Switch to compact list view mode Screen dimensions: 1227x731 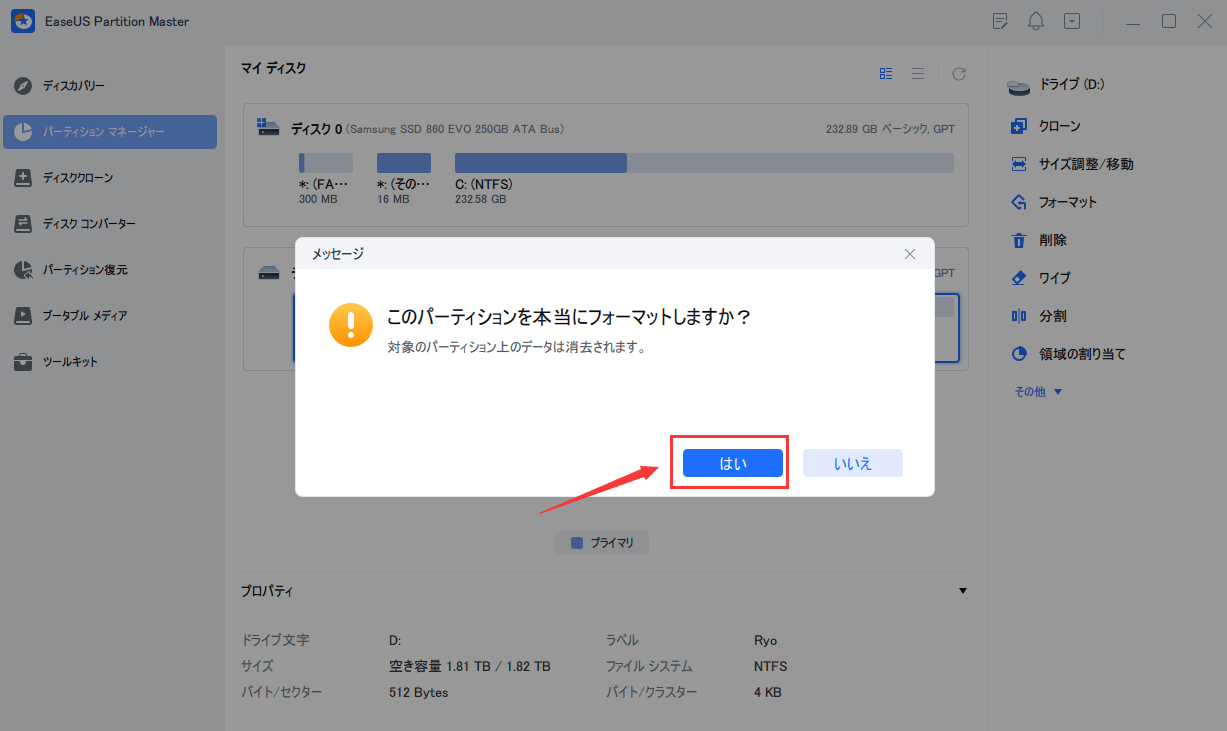[918, 73]
